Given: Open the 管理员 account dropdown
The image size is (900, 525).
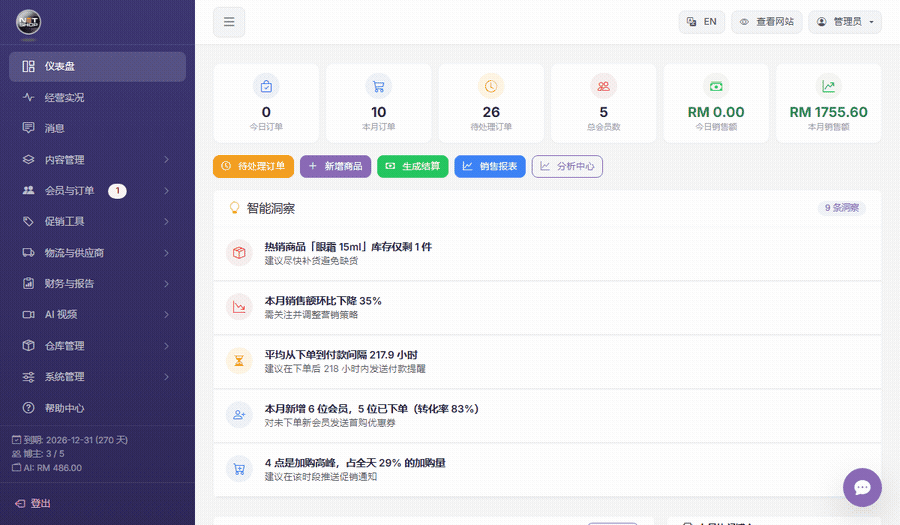Looking at the screenshot, I should (845, 22).
